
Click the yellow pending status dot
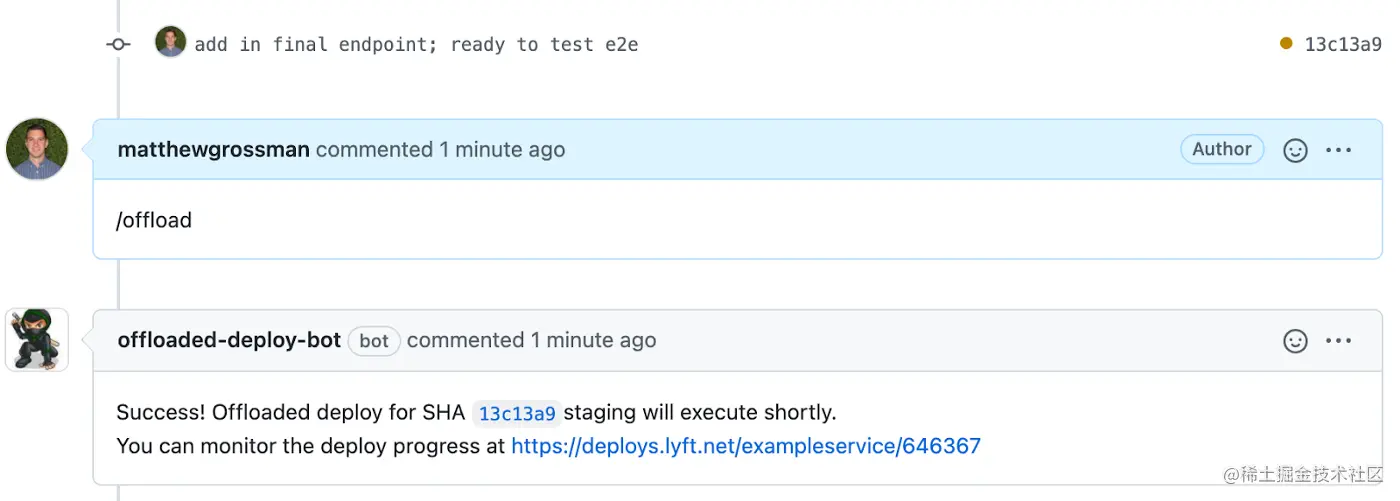point(1286,43)
